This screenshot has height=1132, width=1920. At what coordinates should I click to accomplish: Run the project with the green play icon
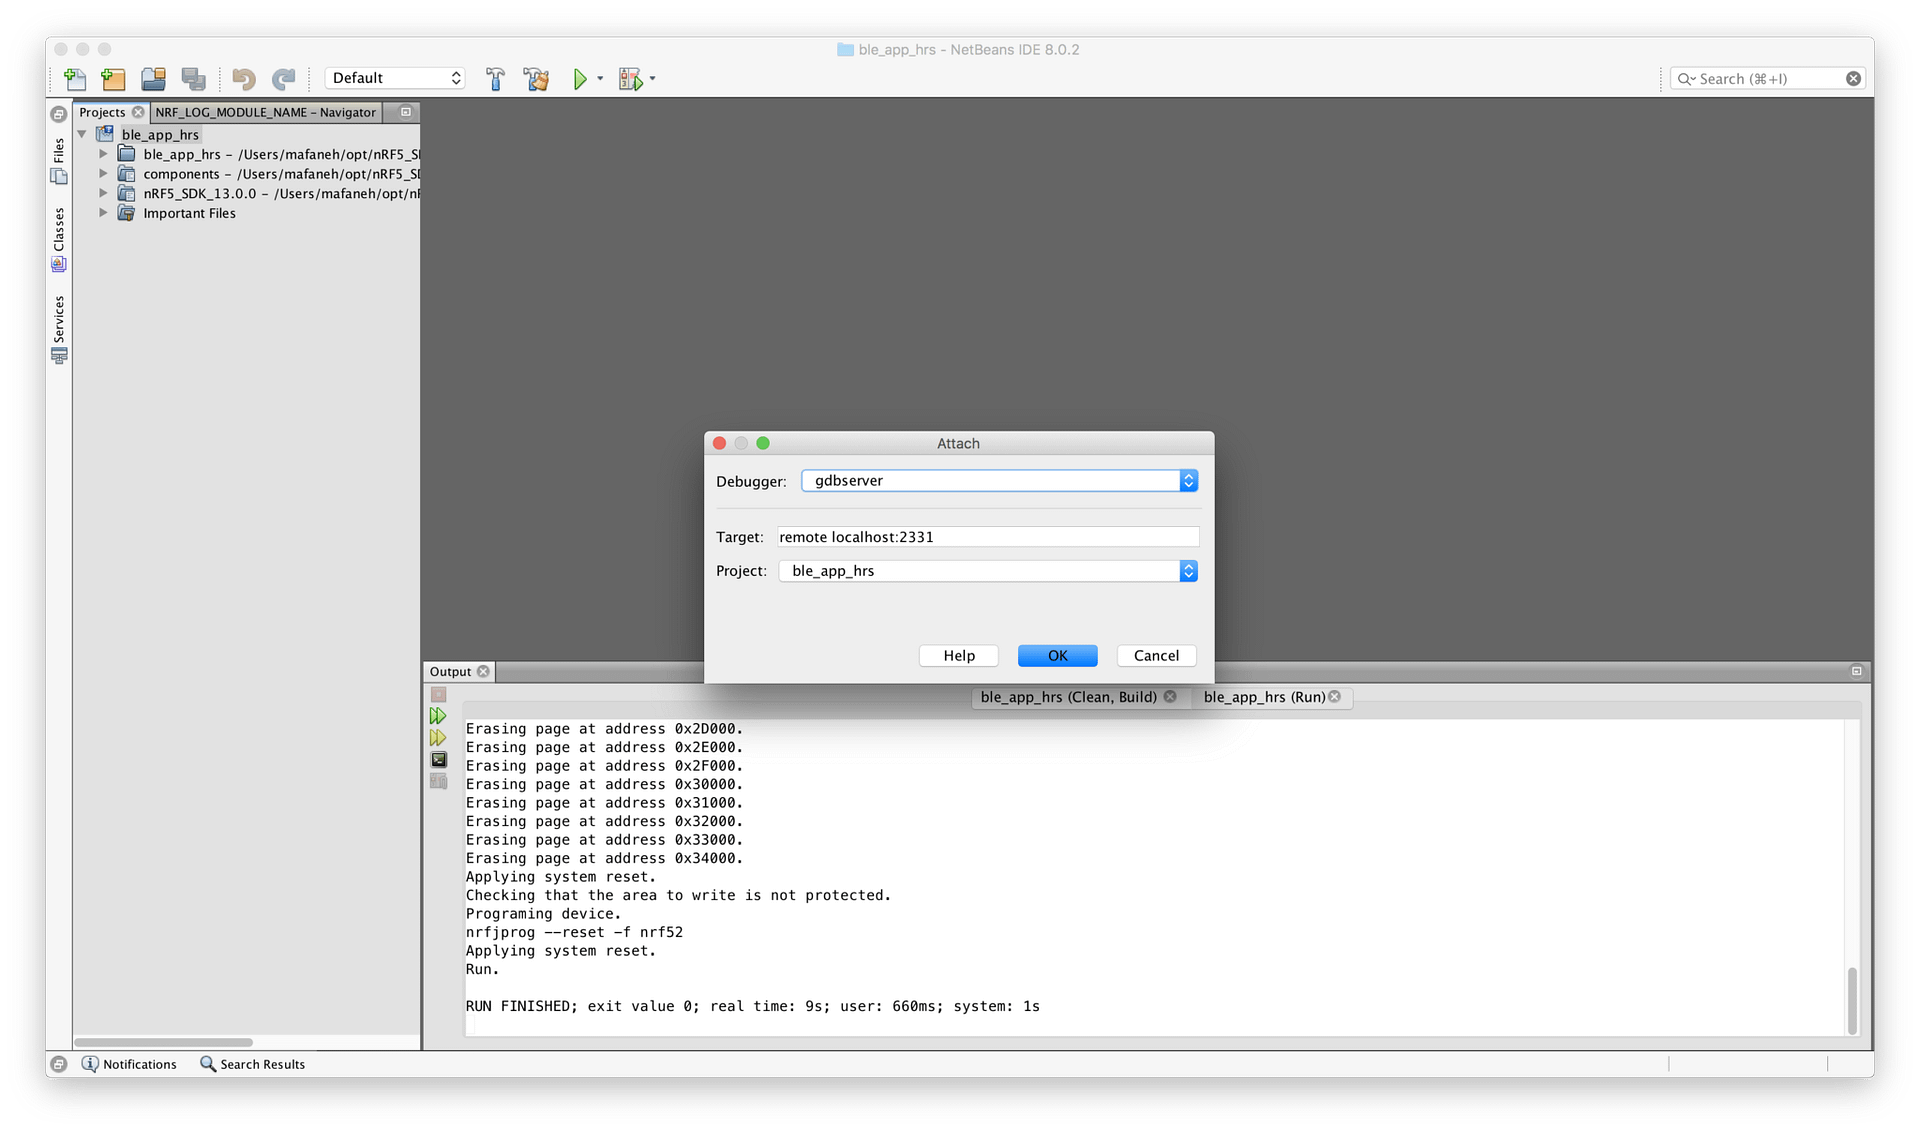(582, 78)
